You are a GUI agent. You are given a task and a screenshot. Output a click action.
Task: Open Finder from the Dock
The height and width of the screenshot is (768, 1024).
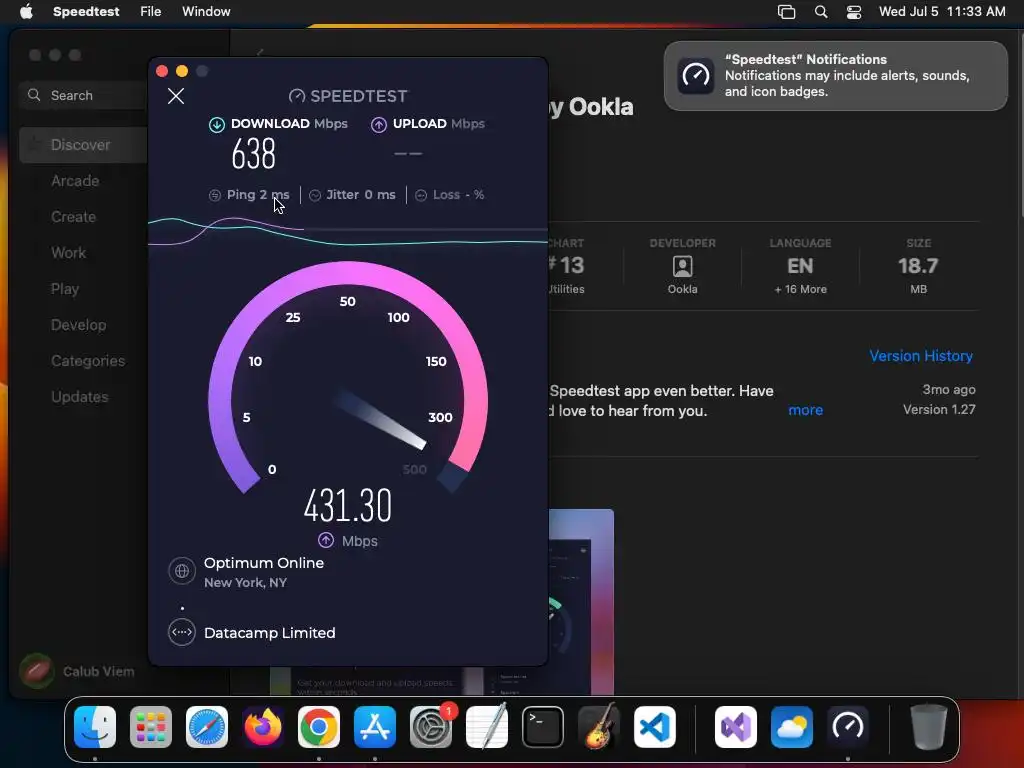[95, 727]
